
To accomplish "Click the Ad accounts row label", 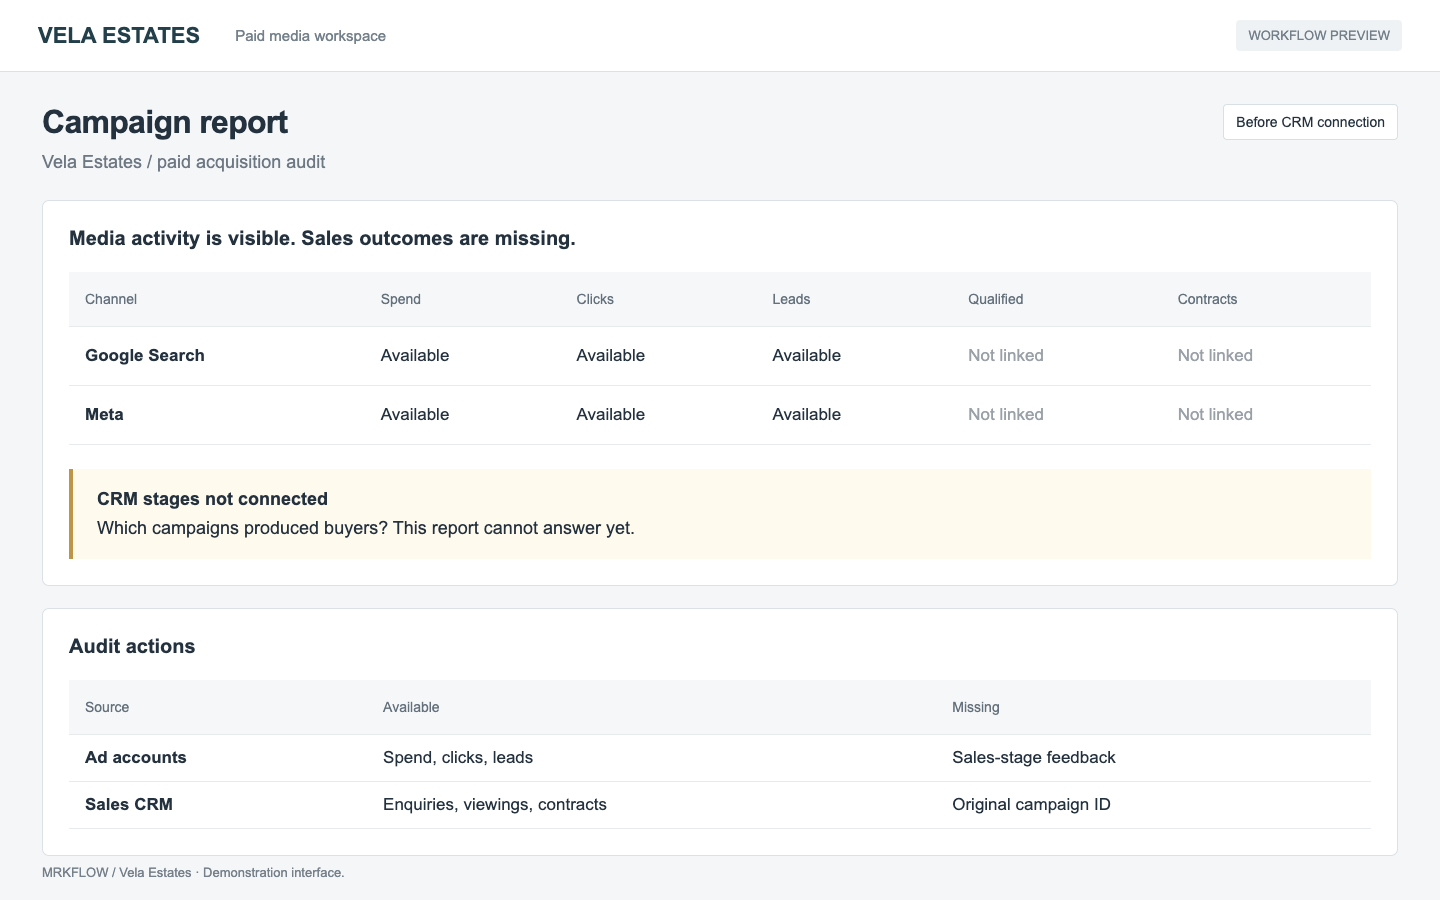I will tap(136, 757).
